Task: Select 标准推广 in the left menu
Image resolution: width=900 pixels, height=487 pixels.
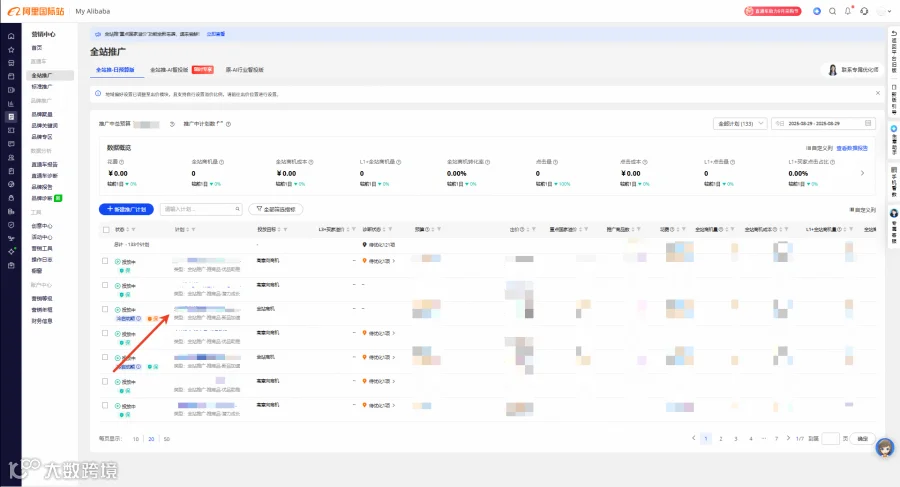Action: (x=41, y=87)
